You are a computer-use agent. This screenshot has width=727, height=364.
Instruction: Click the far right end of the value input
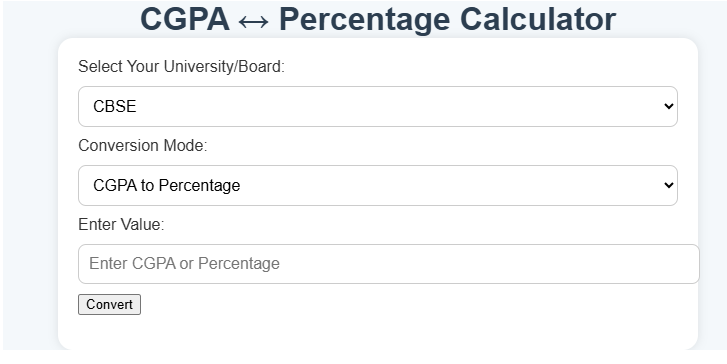point(691,264)
